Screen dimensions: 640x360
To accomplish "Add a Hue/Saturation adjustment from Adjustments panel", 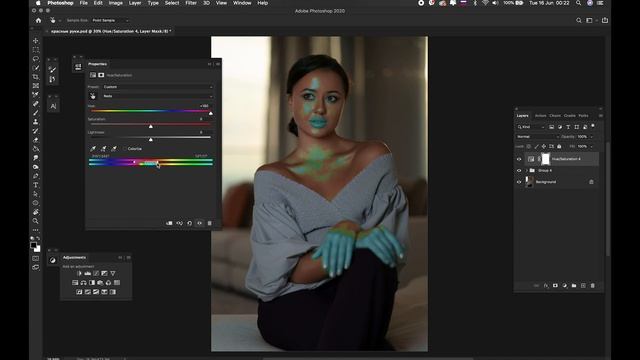I will (x=75, y=282).
